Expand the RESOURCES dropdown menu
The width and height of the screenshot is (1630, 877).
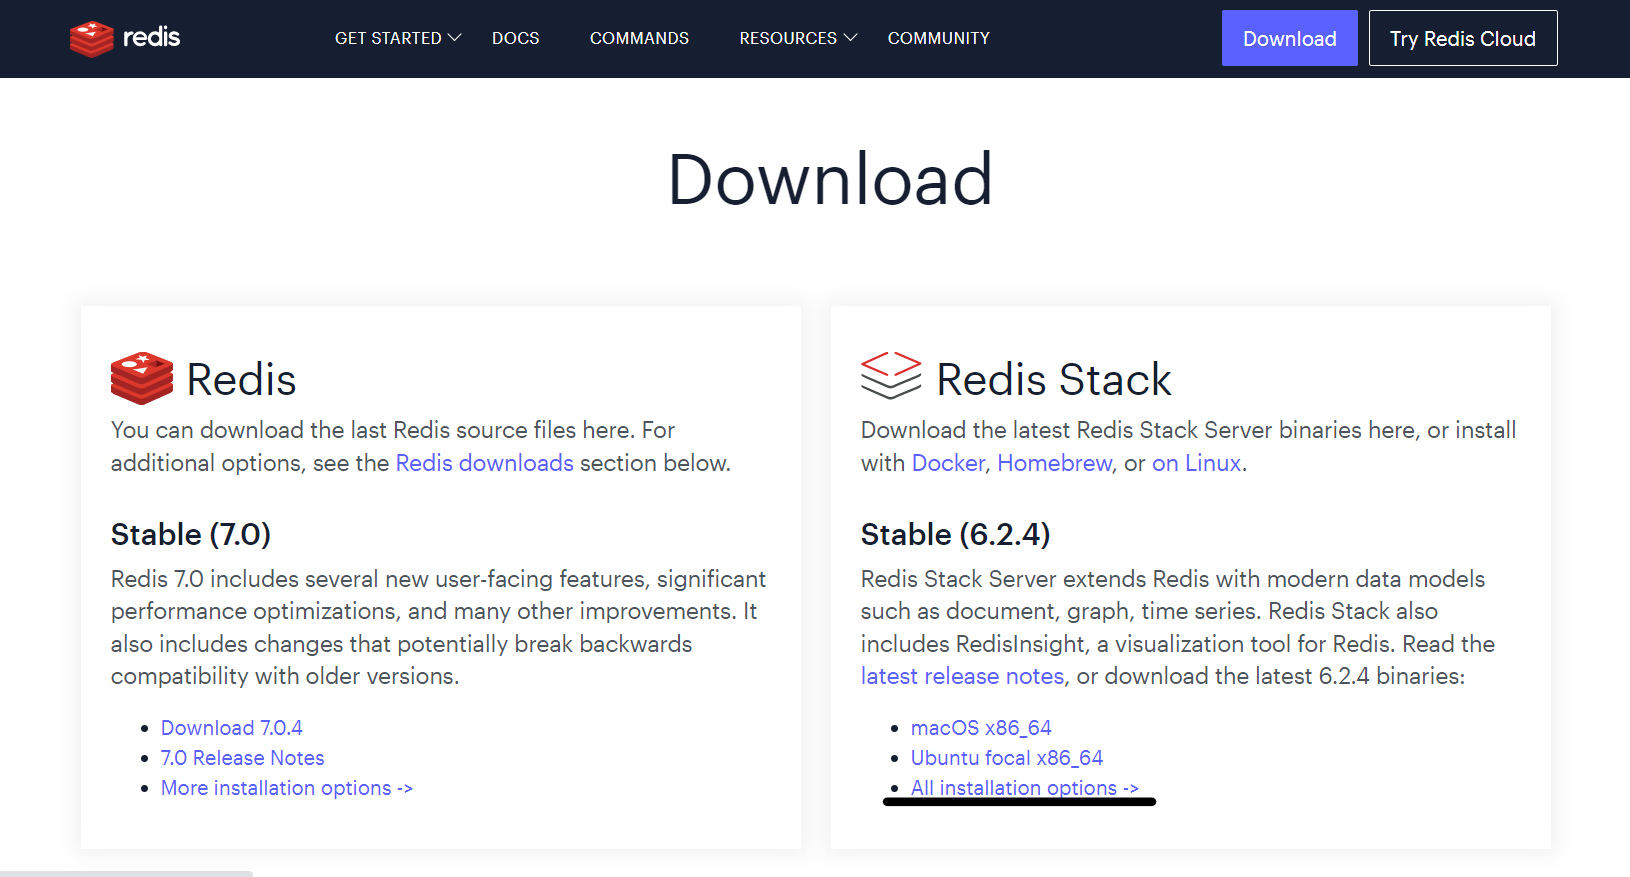(x=798, y=38)
